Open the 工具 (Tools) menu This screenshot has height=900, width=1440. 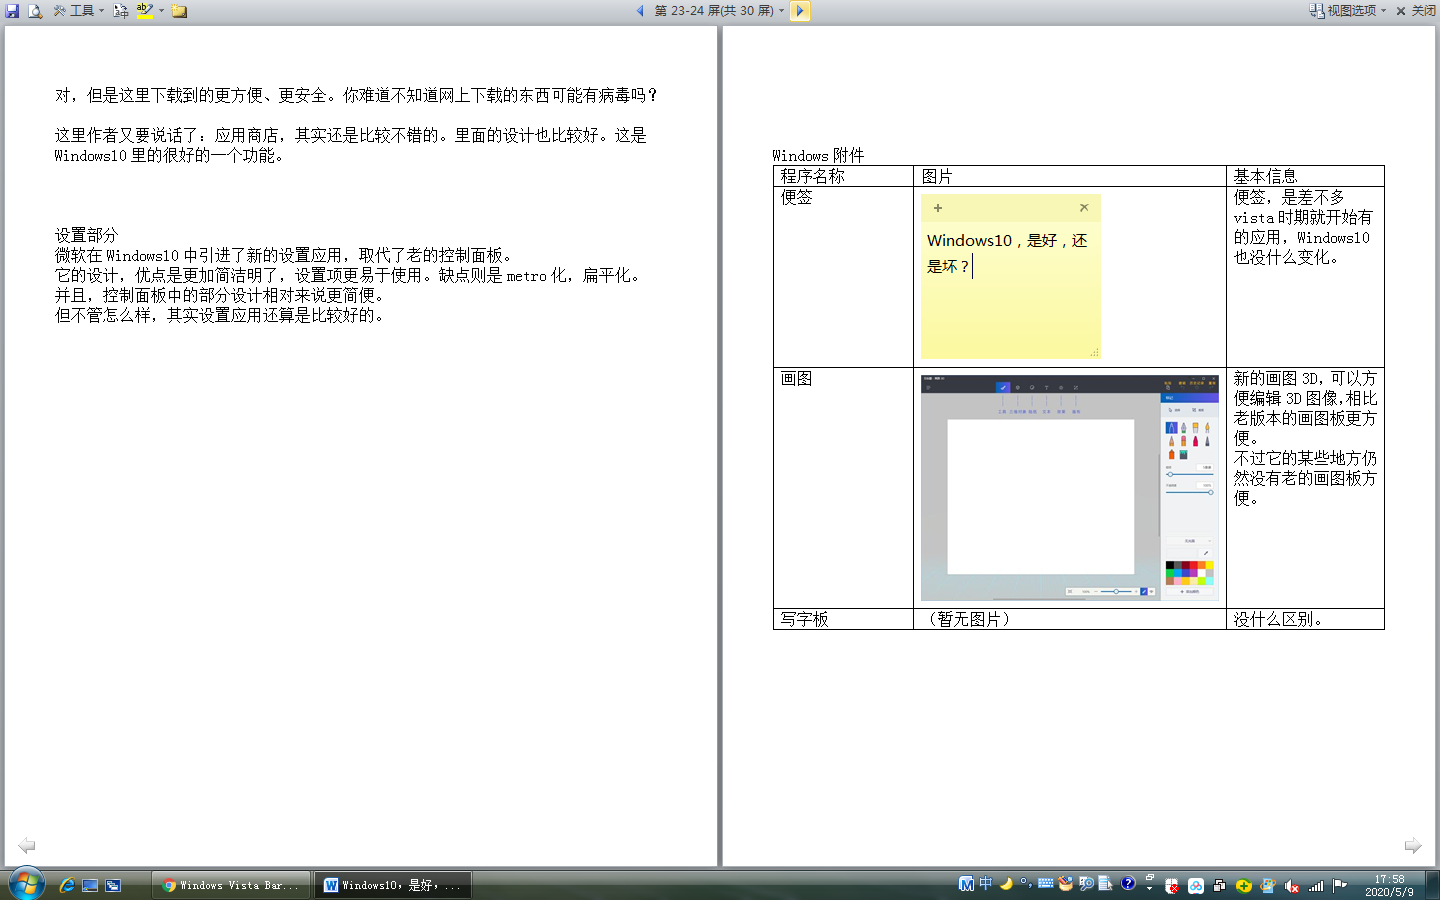[x=78, y=11]
